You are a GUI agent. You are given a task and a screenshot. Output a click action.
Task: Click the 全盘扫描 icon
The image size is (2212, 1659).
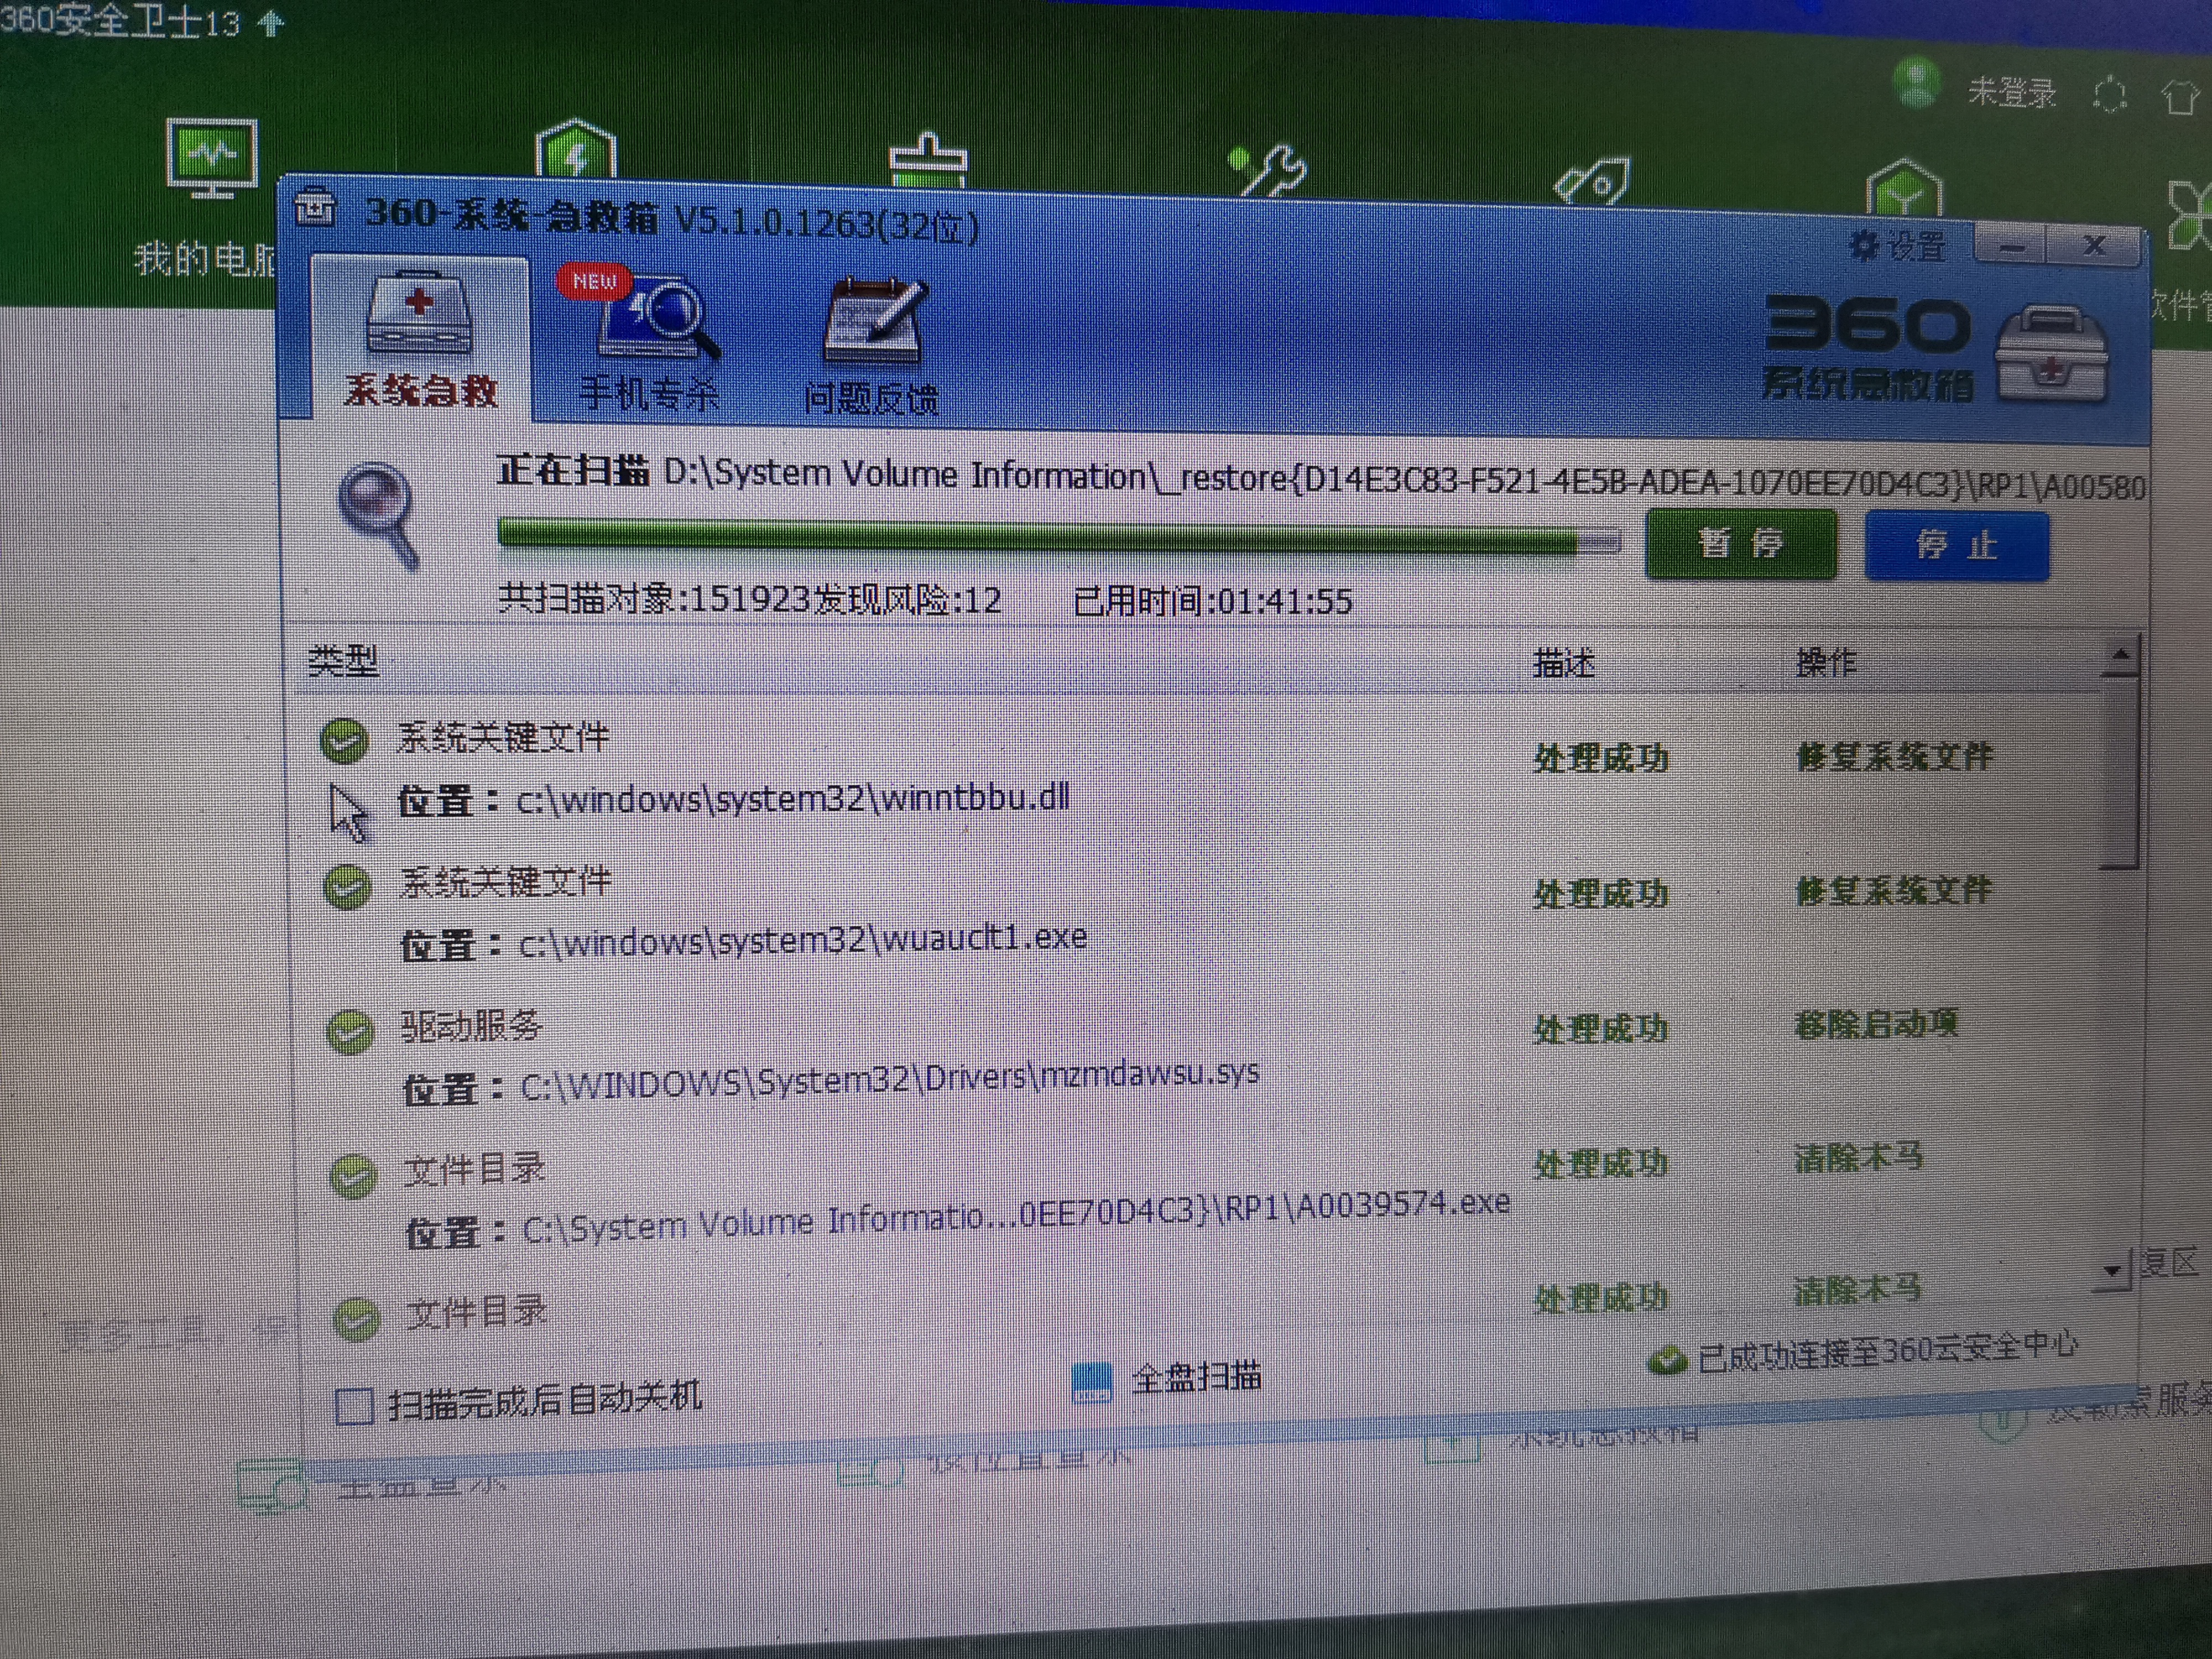point(1091,1382)
